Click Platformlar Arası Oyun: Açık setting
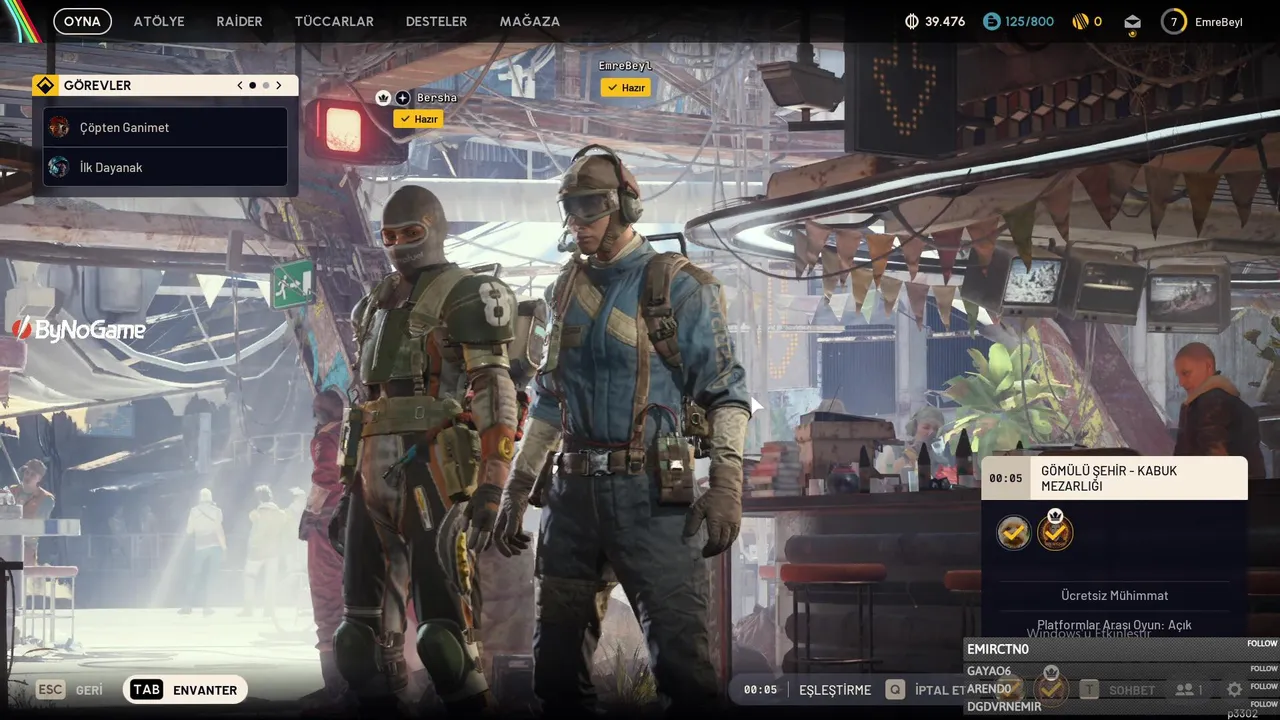This screenshot has height=720, width=1280. (x=1114, y=624)
